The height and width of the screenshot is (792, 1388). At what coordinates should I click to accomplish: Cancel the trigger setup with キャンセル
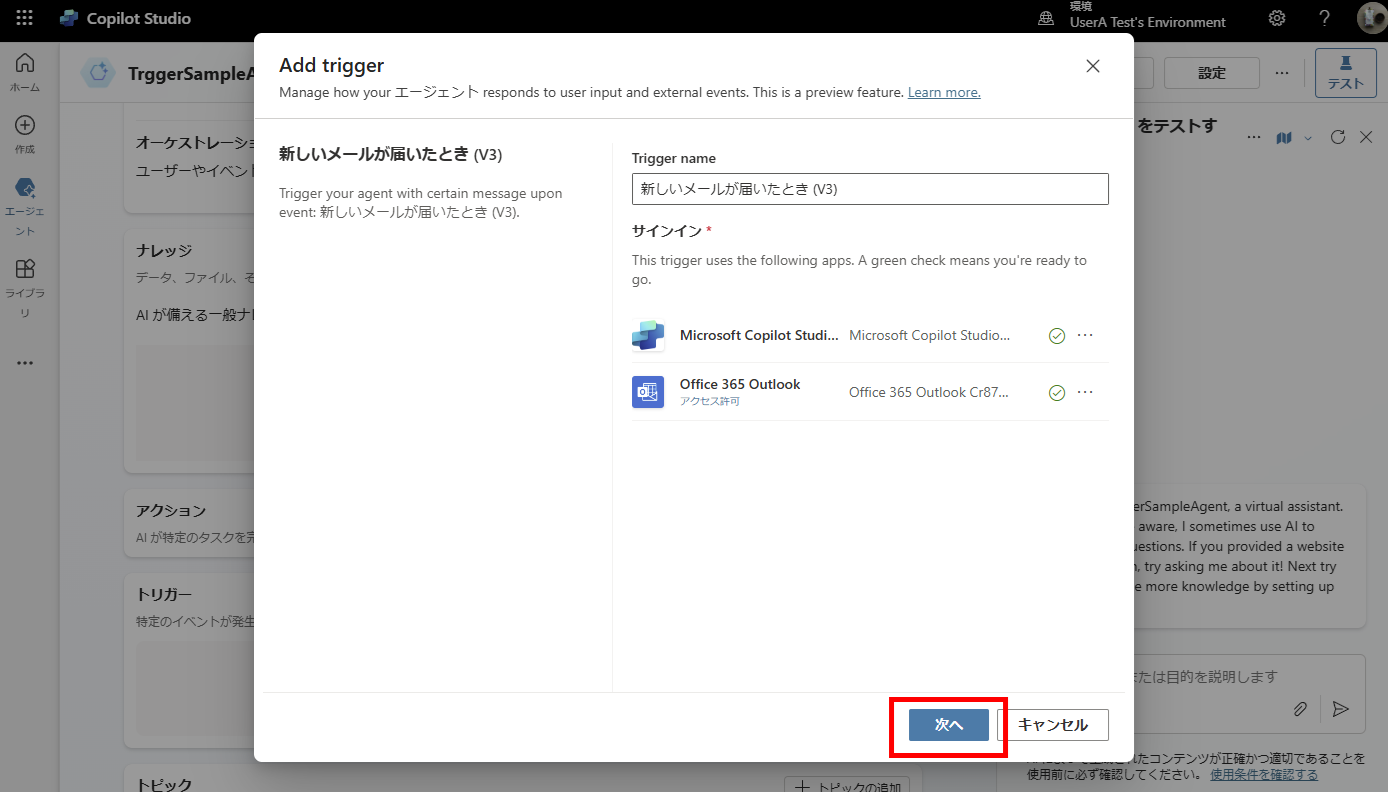1054,724
